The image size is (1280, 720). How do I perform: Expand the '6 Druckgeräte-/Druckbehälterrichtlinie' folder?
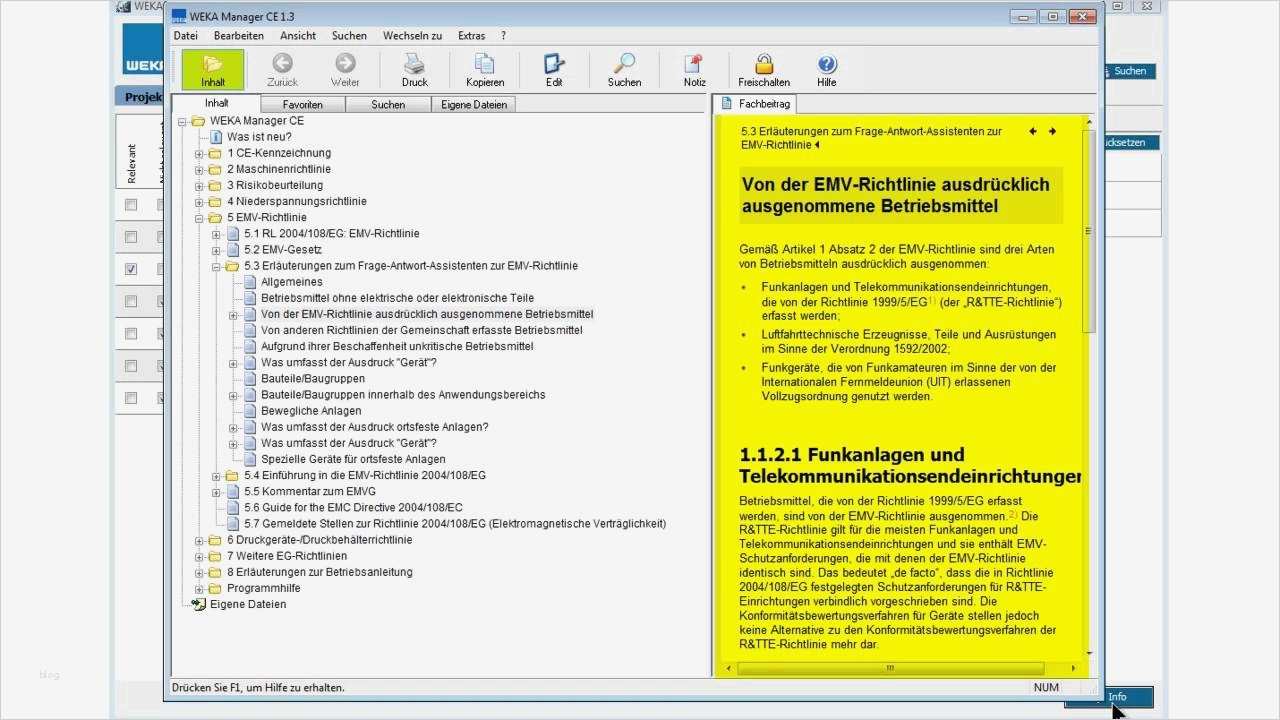[199, 540]
